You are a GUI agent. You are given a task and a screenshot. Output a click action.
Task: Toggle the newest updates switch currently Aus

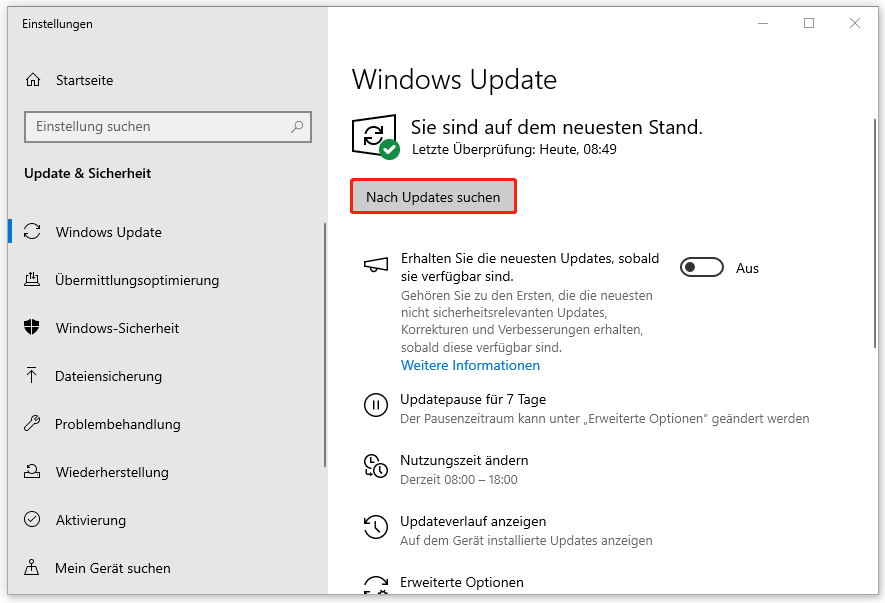click(x=702, y=268)
